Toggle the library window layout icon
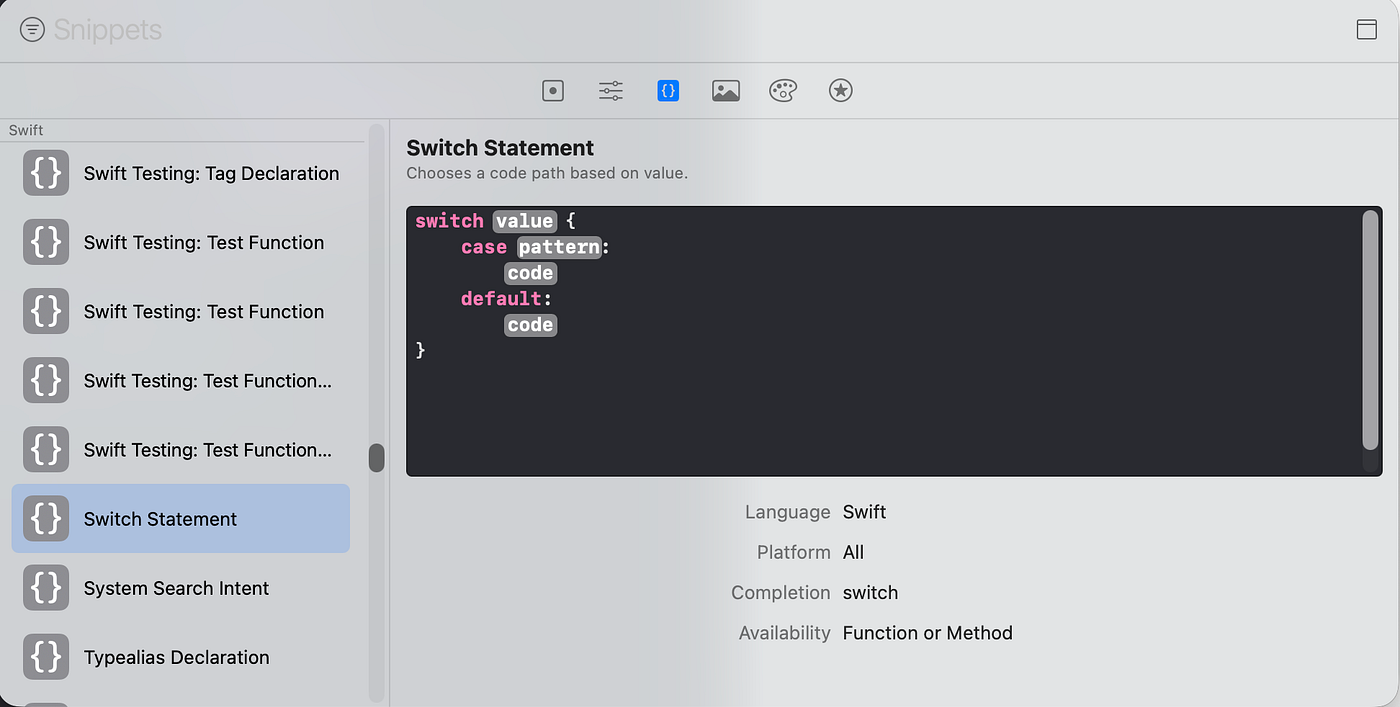The image size is (1400, 707). [1366, 30]
